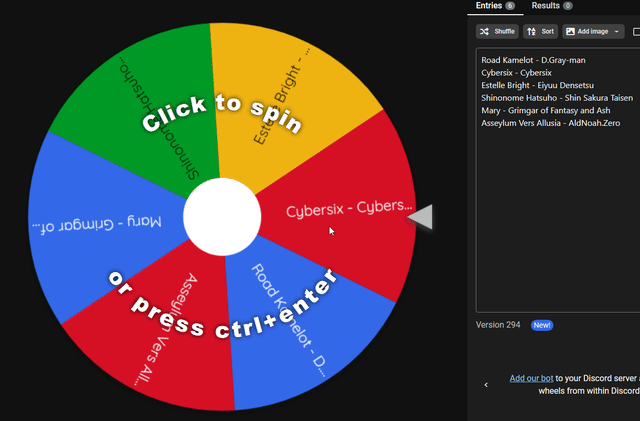This screenshot has width=640, height=421.
Task: Click the Cybersix - Cybersix entry line
Action: coord(516,73)
